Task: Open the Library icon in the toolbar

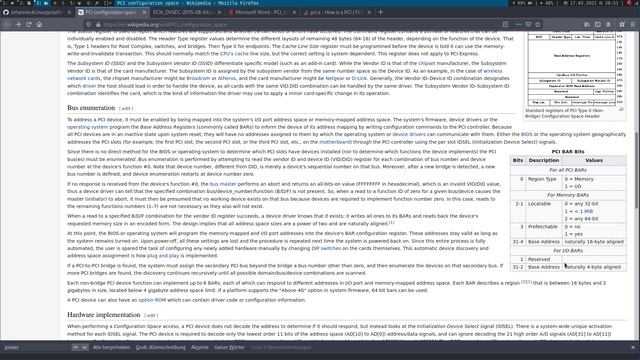Action: pyautogui.click(x=587, y=24)
